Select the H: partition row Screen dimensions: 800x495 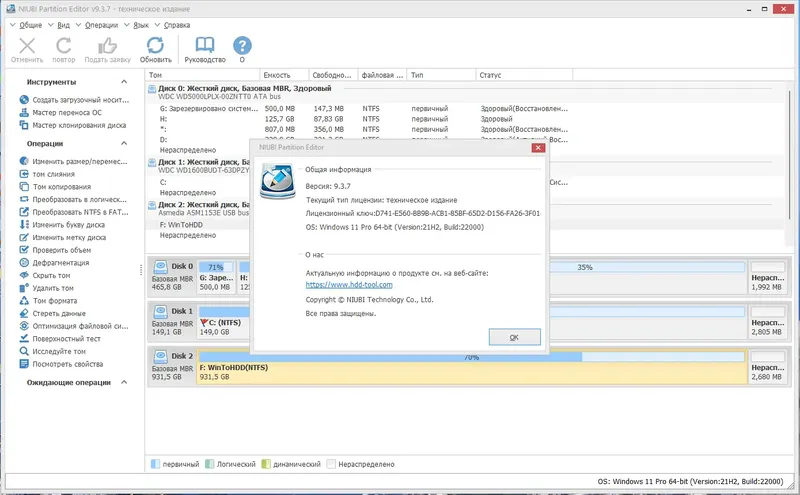click(x=466, y=119)
